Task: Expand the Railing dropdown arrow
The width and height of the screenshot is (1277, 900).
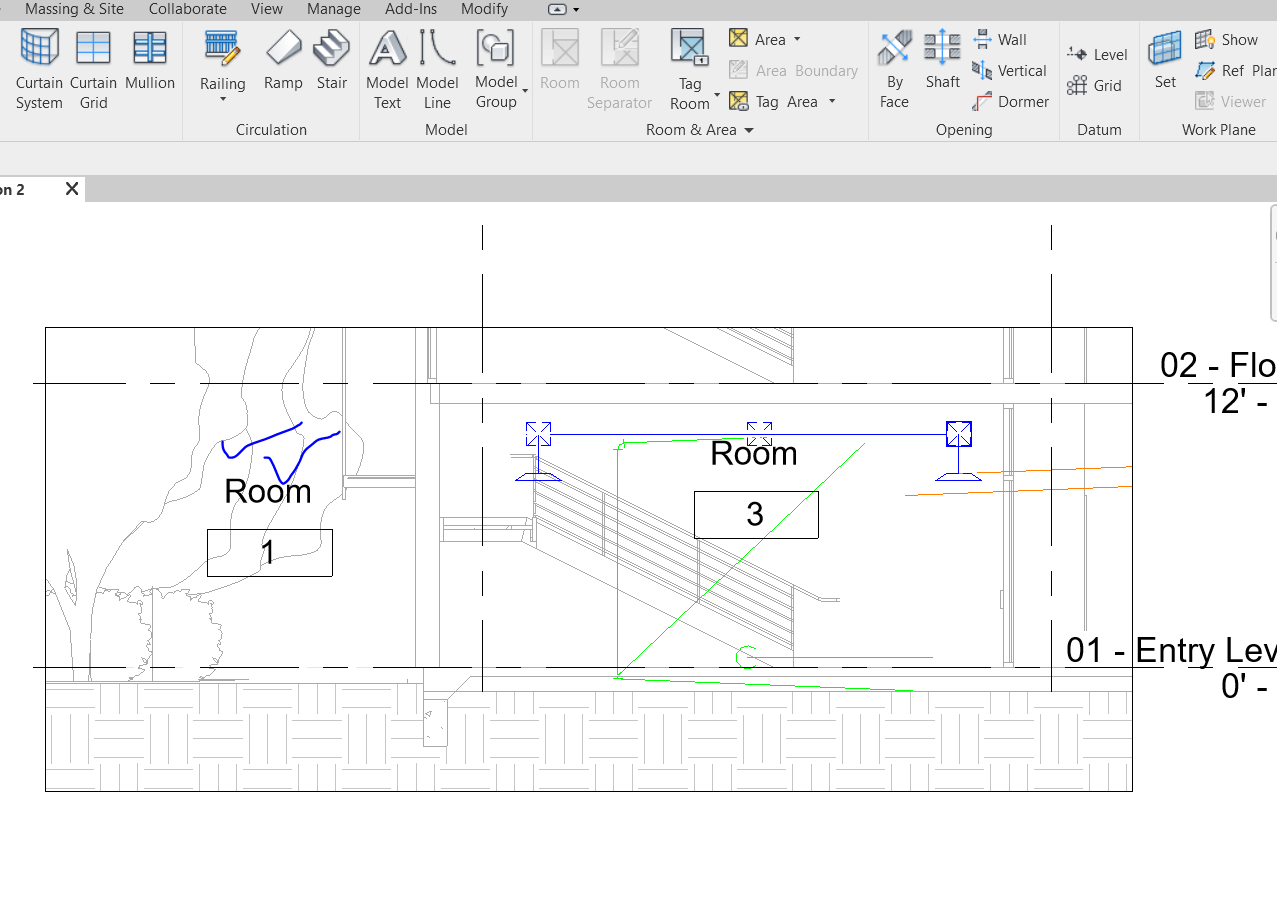Action: pyautogui.click(x=222, y=99)
